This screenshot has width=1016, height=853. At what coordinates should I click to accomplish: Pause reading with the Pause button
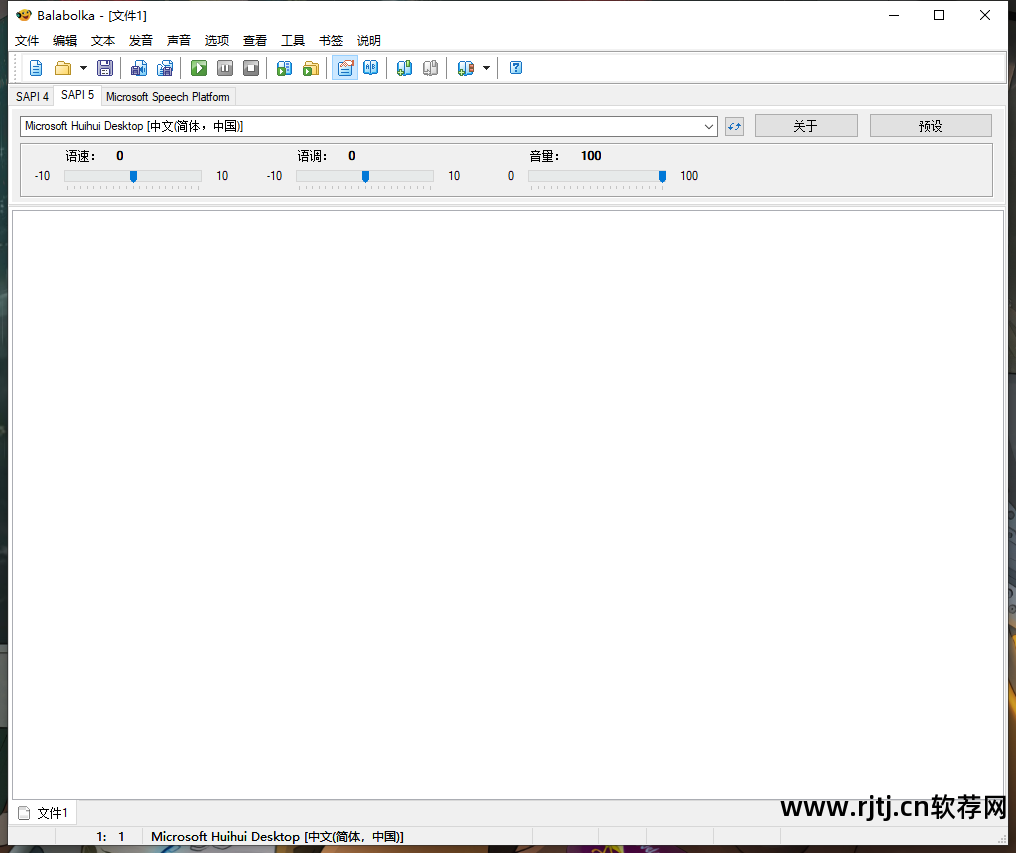tap(225, 68)
